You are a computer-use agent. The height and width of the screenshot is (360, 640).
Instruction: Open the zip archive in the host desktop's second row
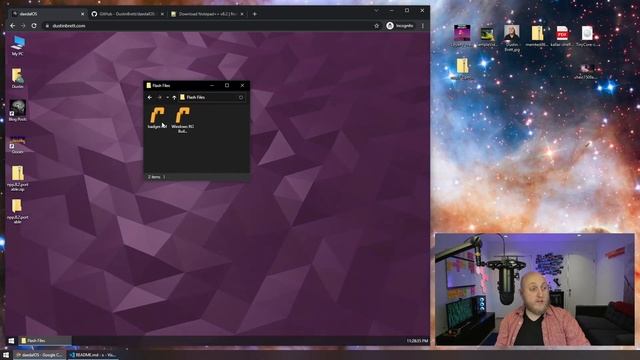pyautogui.click(x=462, y=69)
